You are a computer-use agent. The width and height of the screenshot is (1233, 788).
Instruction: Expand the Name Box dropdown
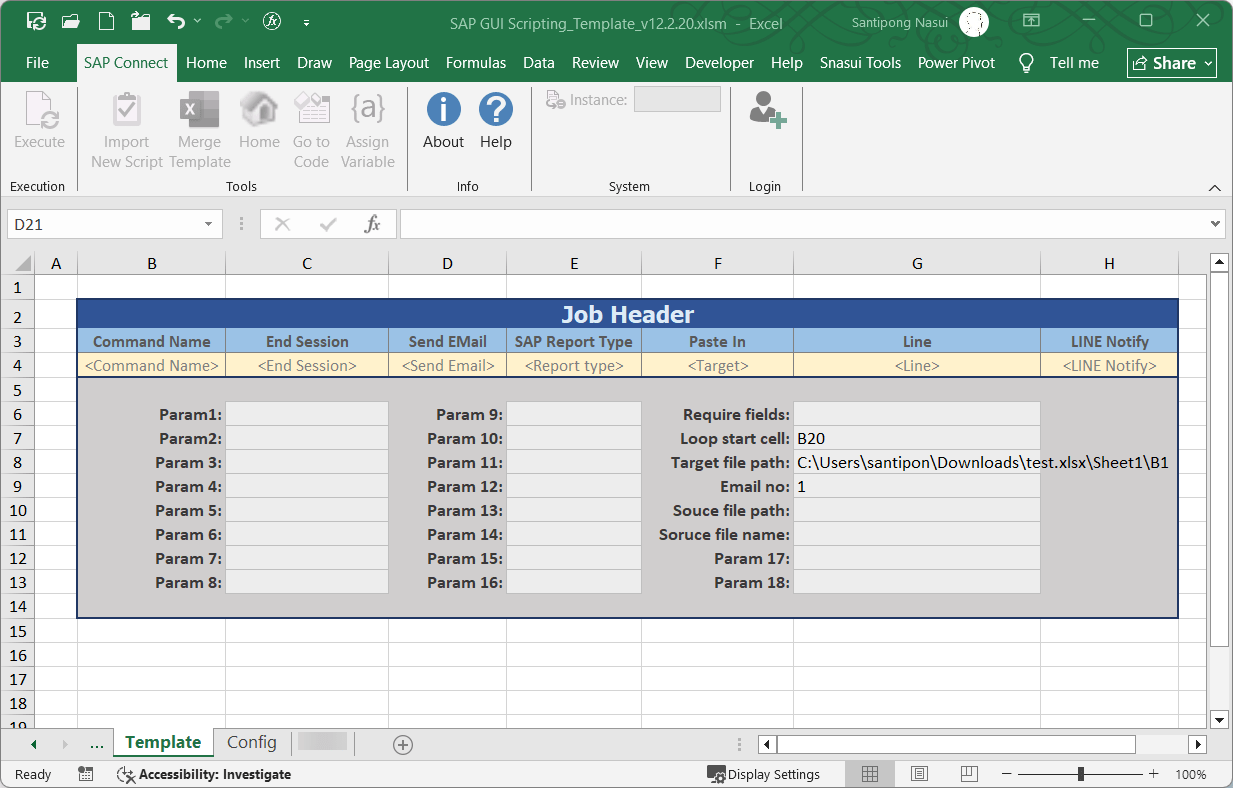(x=208, y=224)
